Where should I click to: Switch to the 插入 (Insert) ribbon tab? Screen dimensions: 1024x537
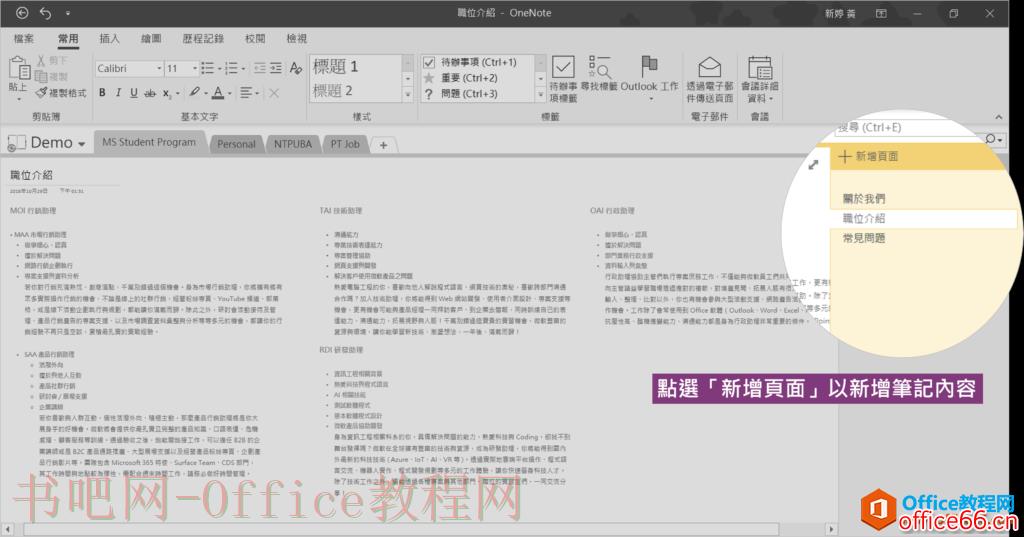109,39
